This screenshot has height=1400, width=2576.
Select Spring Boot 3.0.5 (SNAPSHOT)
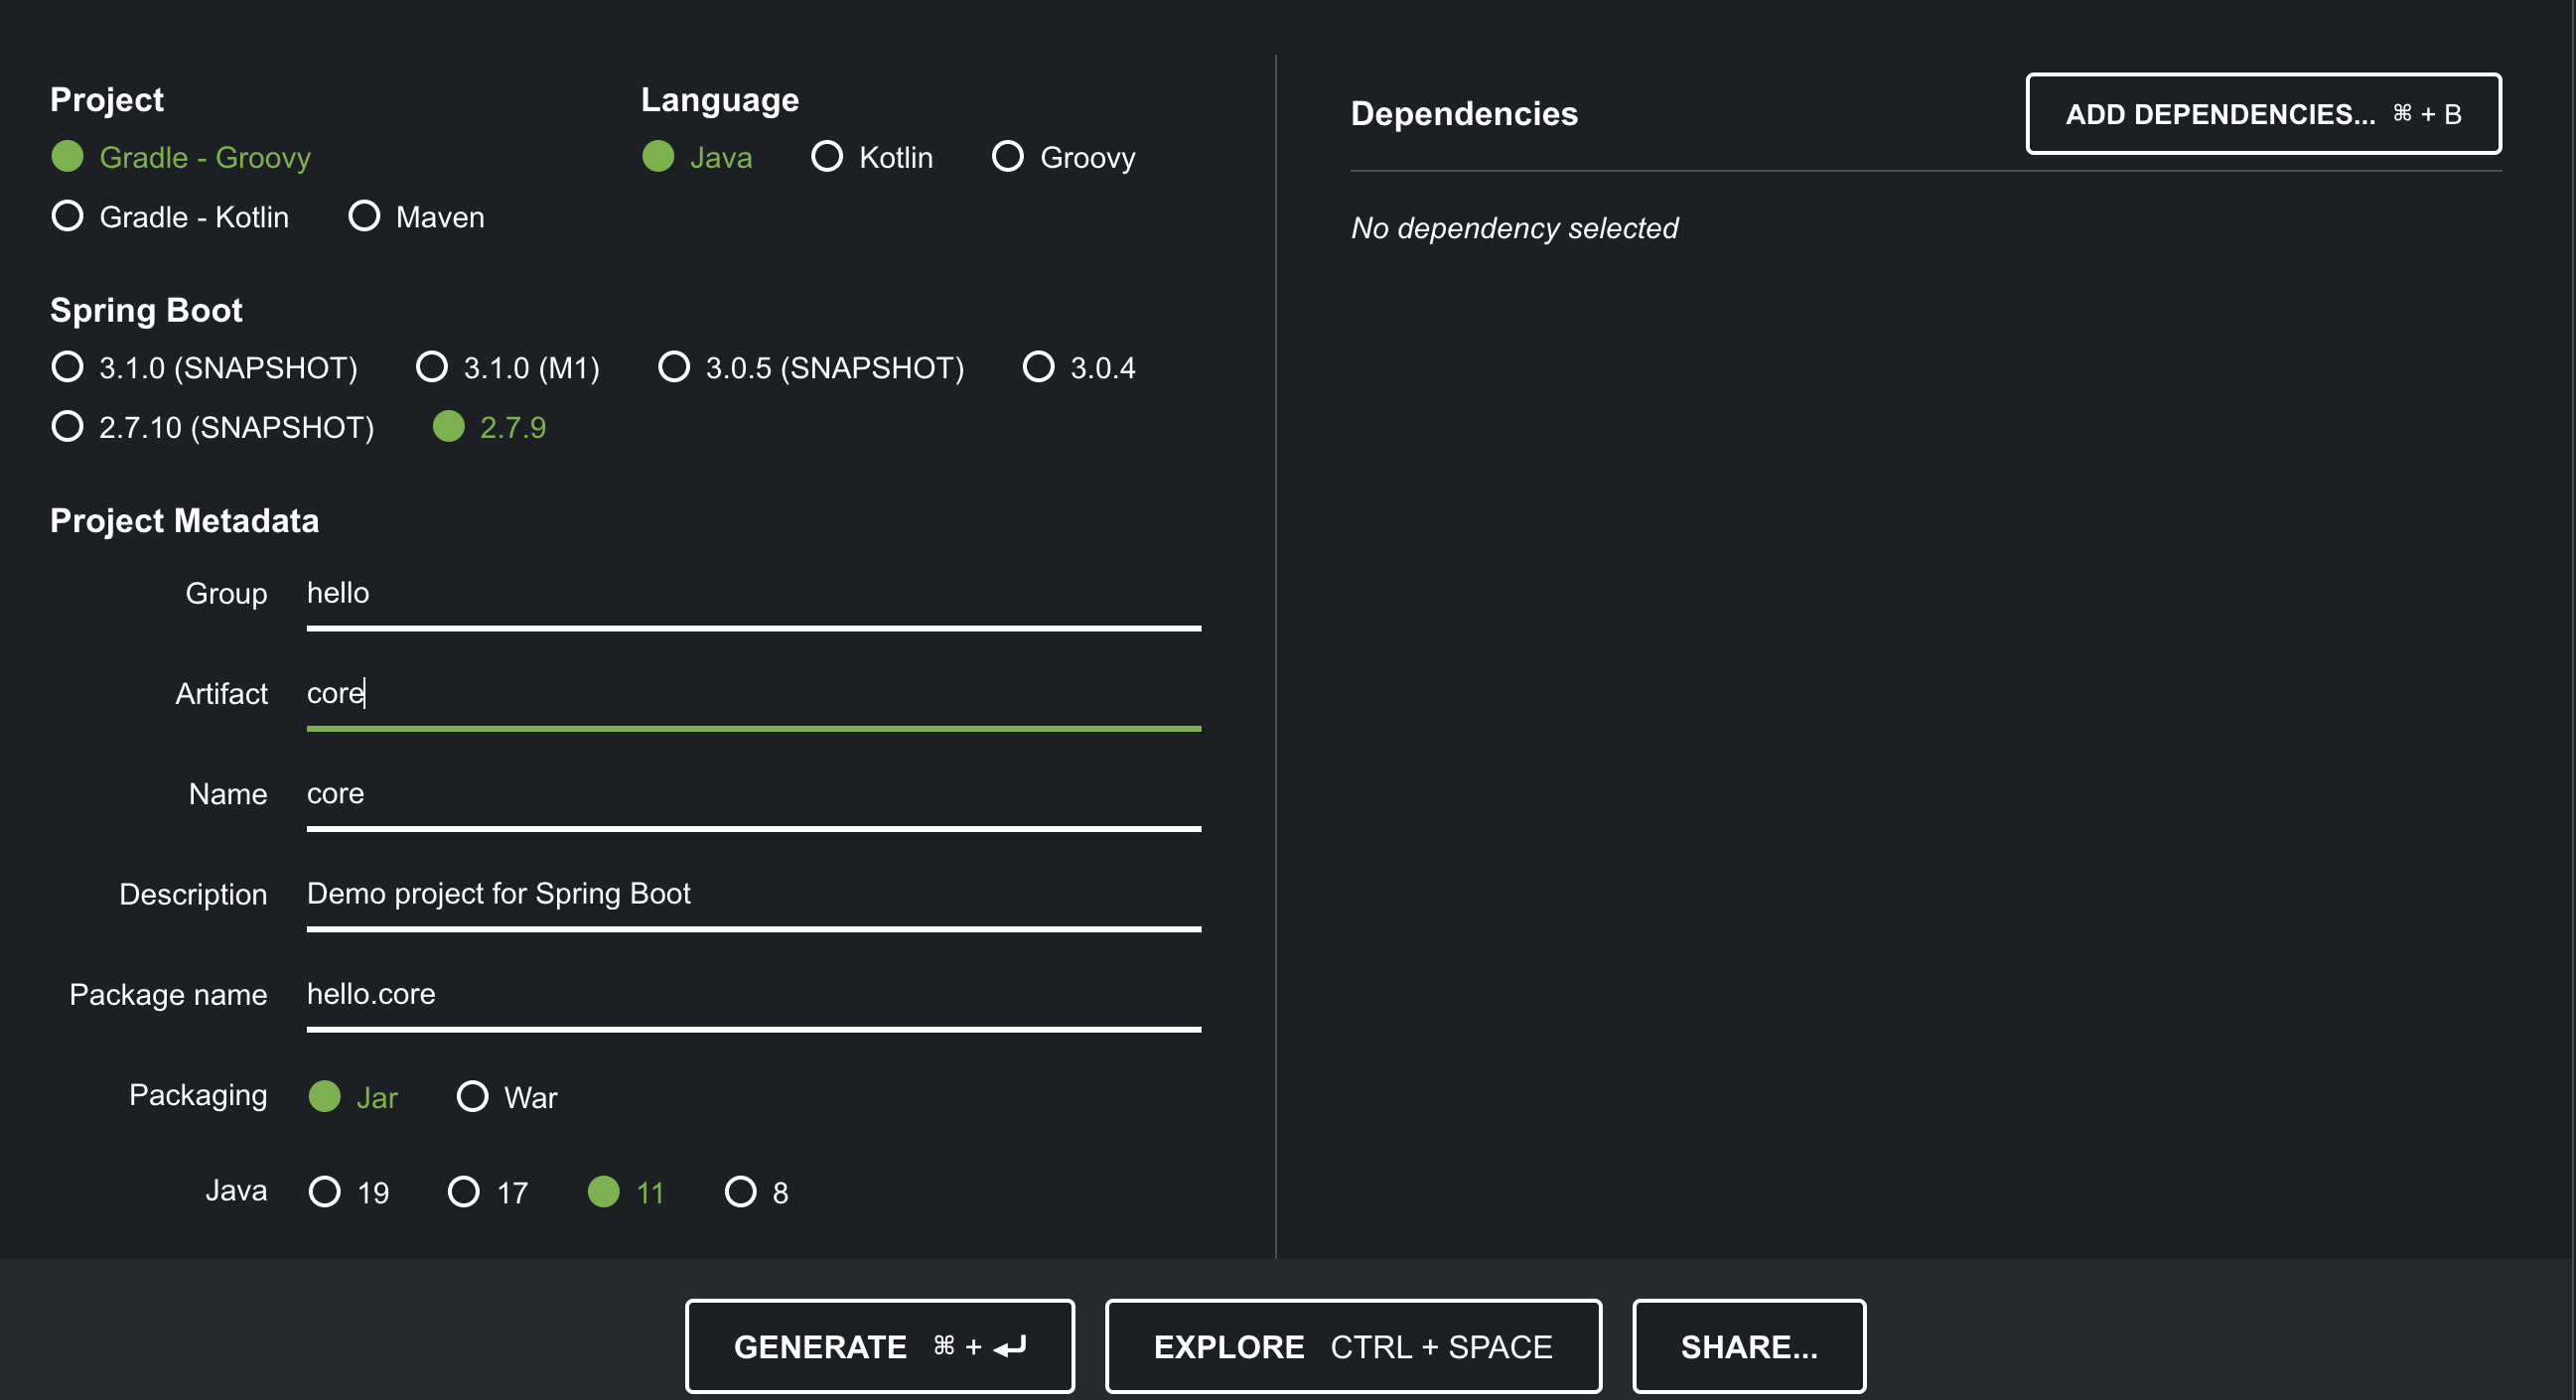(674, 367)
